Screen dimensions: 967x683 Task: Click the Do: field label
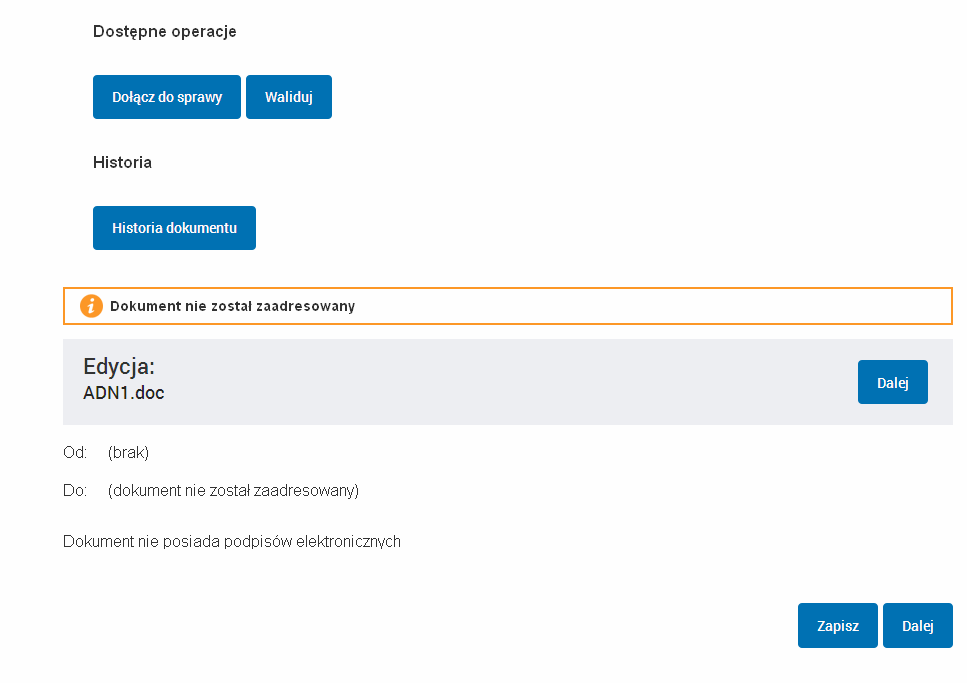coord(75,491)
